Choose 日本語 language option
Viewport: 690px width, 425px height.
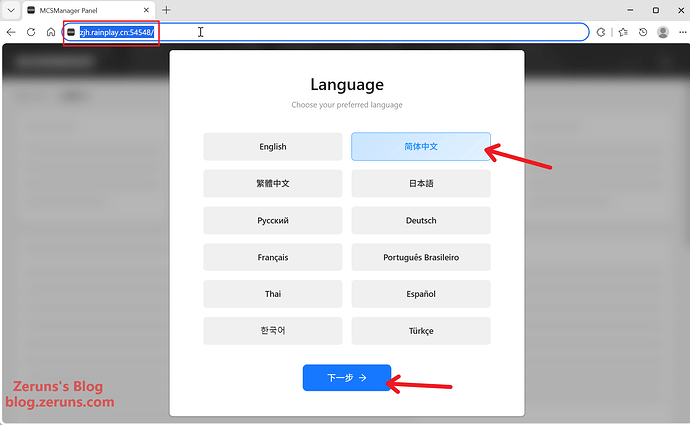point(421,183)
